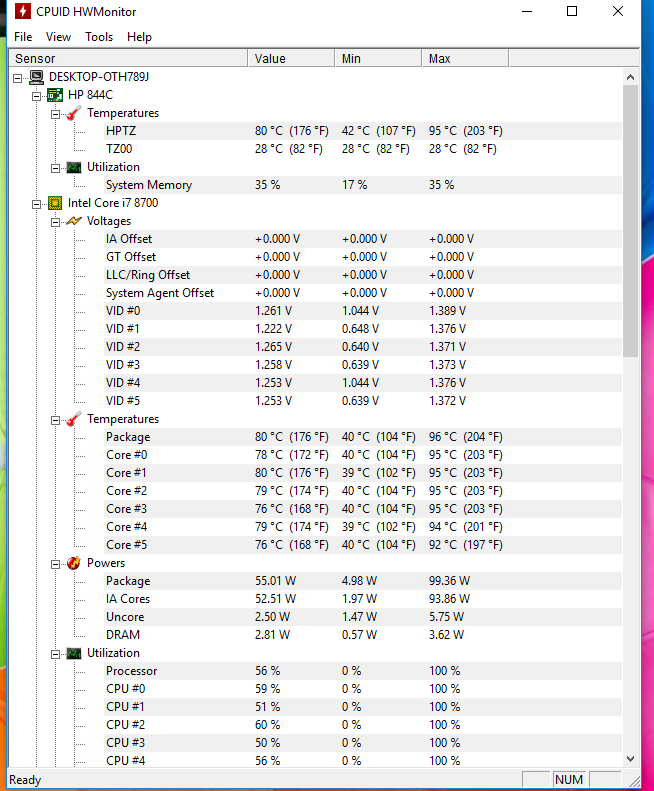Click the Intel Core i7 8700 chip icon

pos(54,203)
